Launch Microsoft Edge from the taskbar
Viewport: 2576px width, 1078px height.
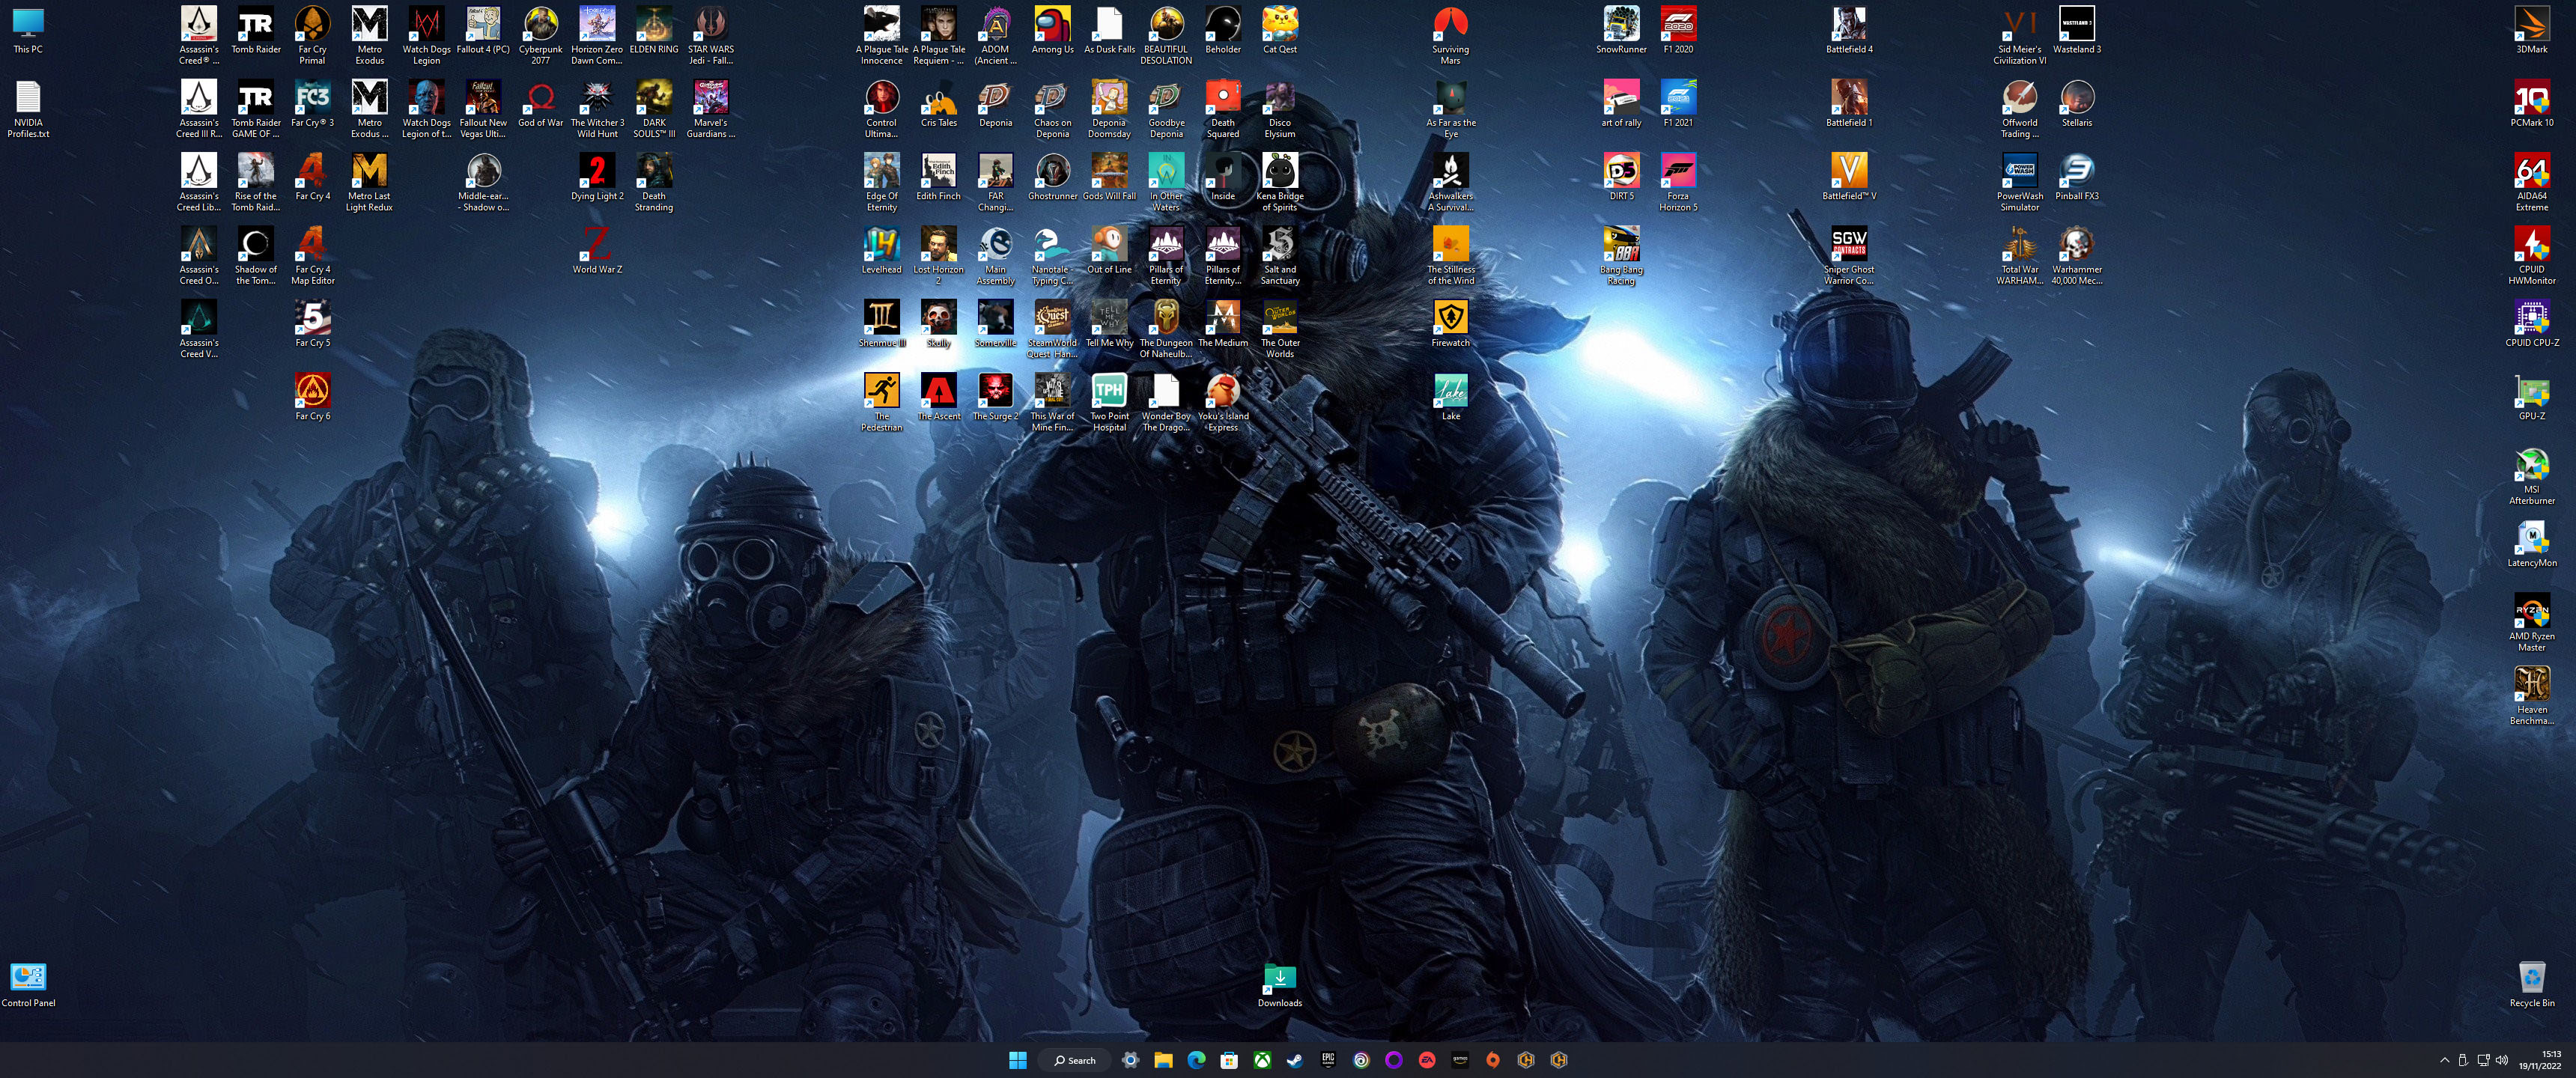click(x=1196, y=1060)
